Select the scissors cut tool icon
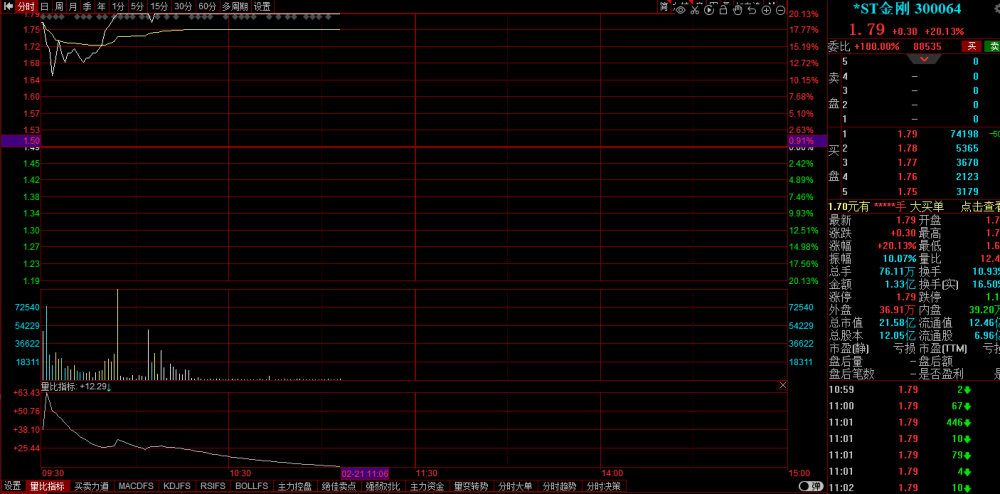The image size is (1000, 494). click(695, 9)
